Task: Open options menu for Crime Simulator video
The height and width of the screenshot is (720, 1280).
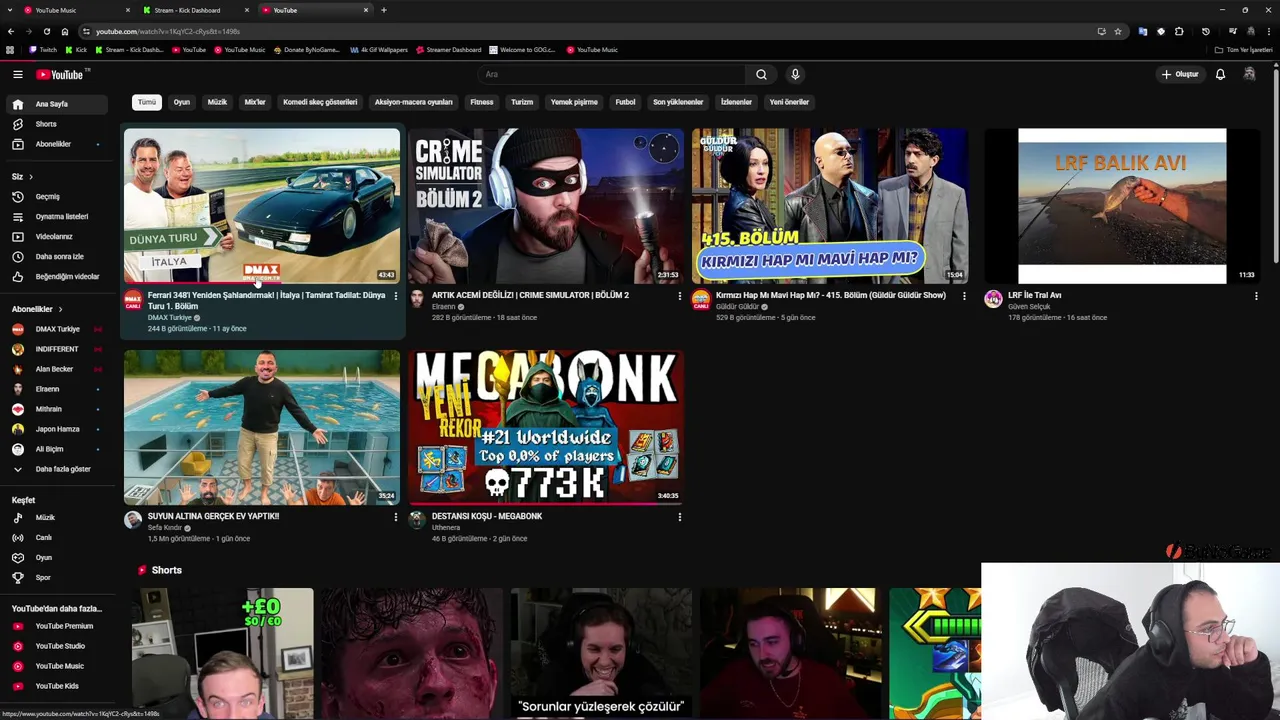Action: (679, 296)
